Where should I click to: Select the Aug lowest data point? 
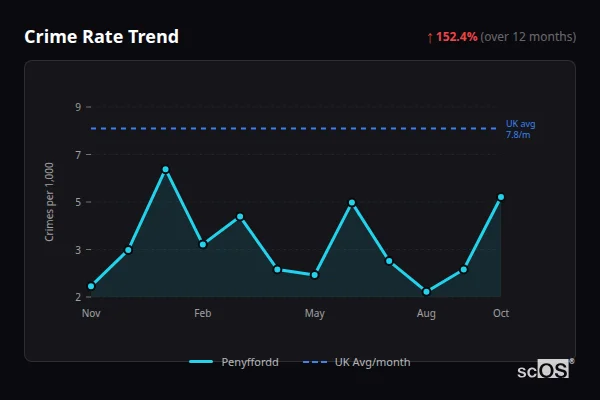[426, 292]
